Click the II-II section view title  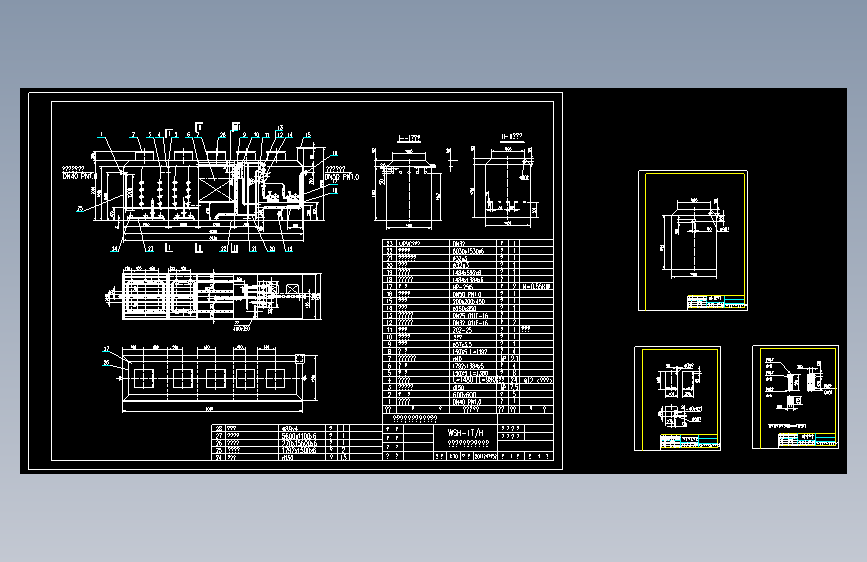coord(511,136)
